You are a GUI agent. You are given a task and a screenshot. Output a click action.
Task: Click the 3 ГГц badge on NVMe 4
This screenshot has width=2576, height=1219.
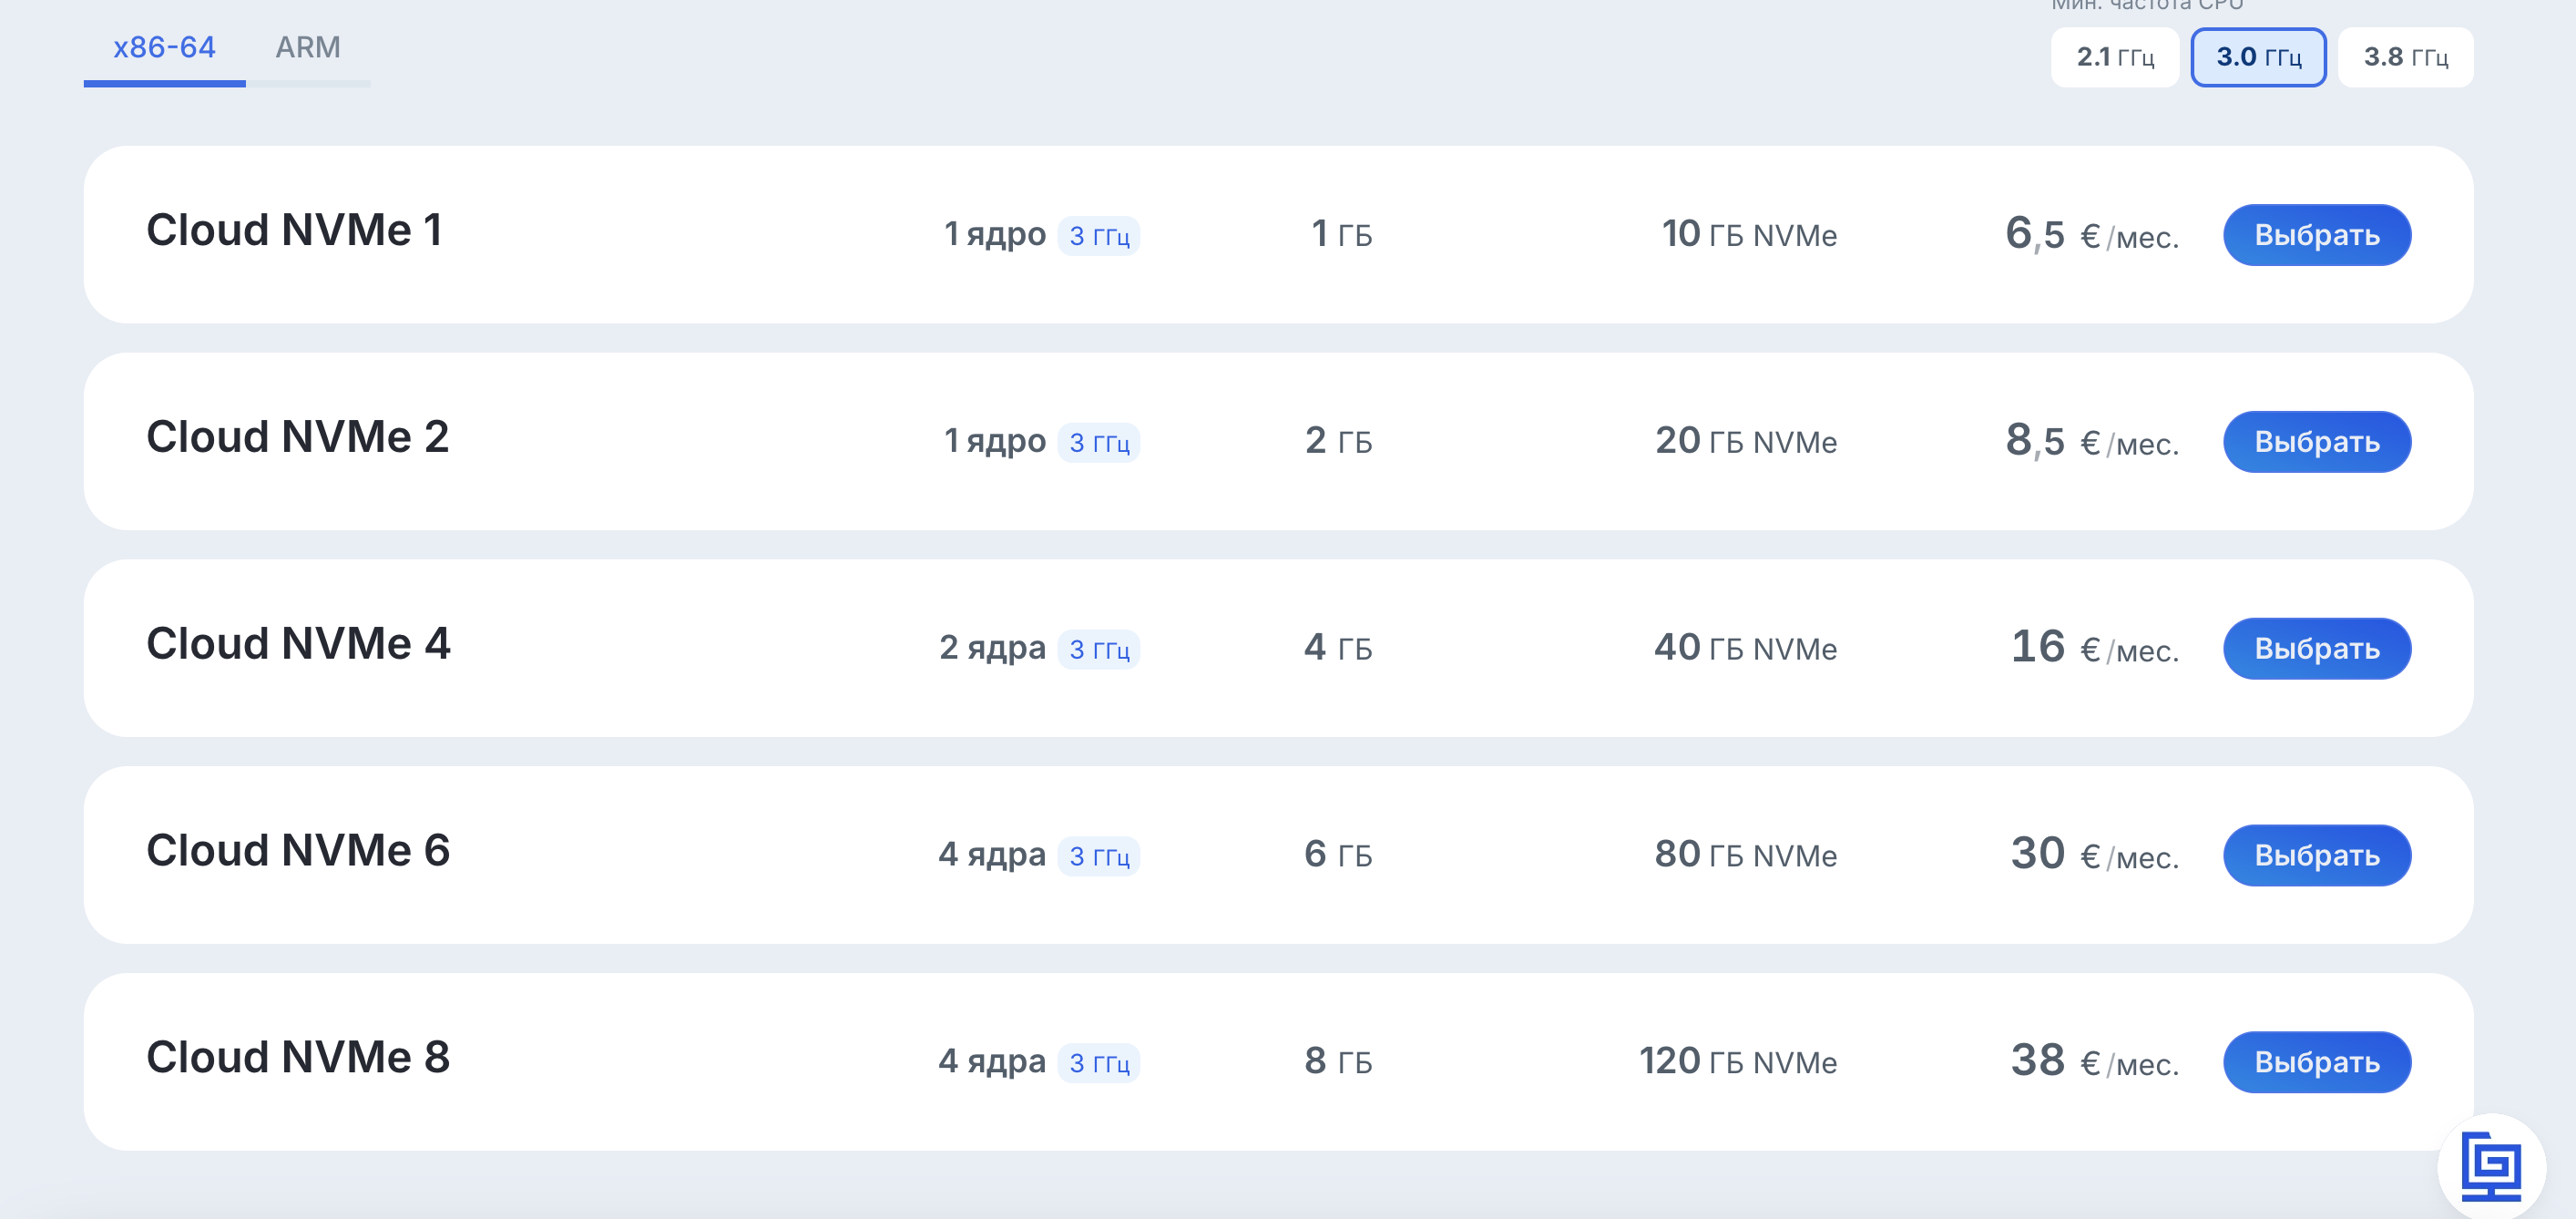pos(1099,650)
